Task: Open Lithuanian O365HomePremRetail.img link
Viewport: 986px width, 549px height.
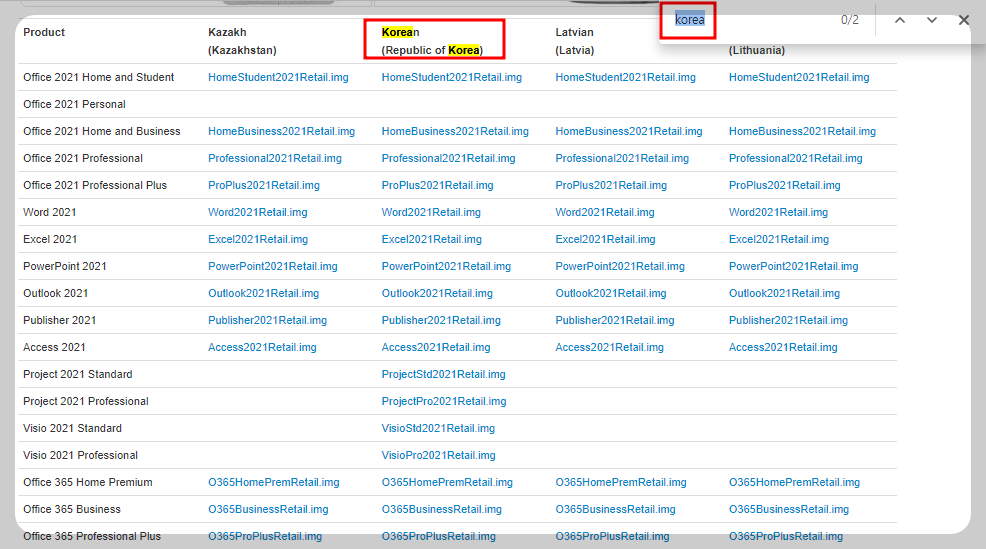Action: click(x=794, y=483)
